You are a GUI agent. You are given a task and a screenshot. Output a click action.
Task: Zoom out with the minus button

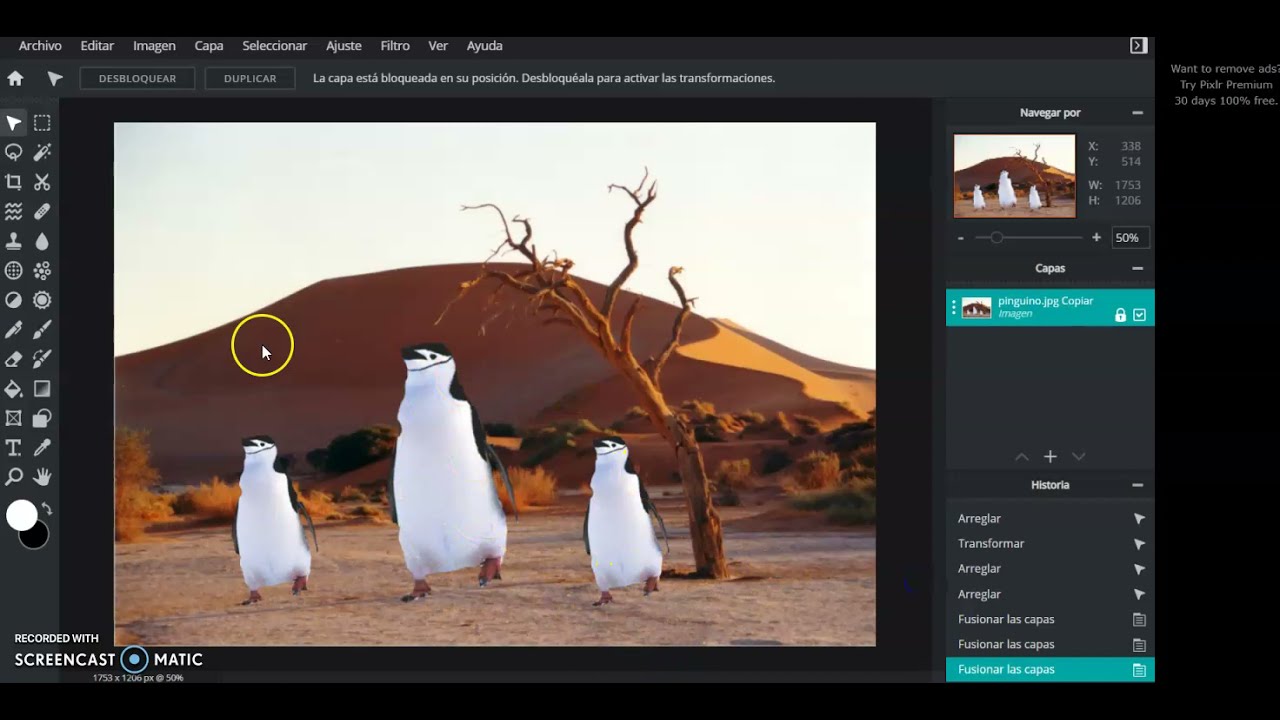pos(961,238)
